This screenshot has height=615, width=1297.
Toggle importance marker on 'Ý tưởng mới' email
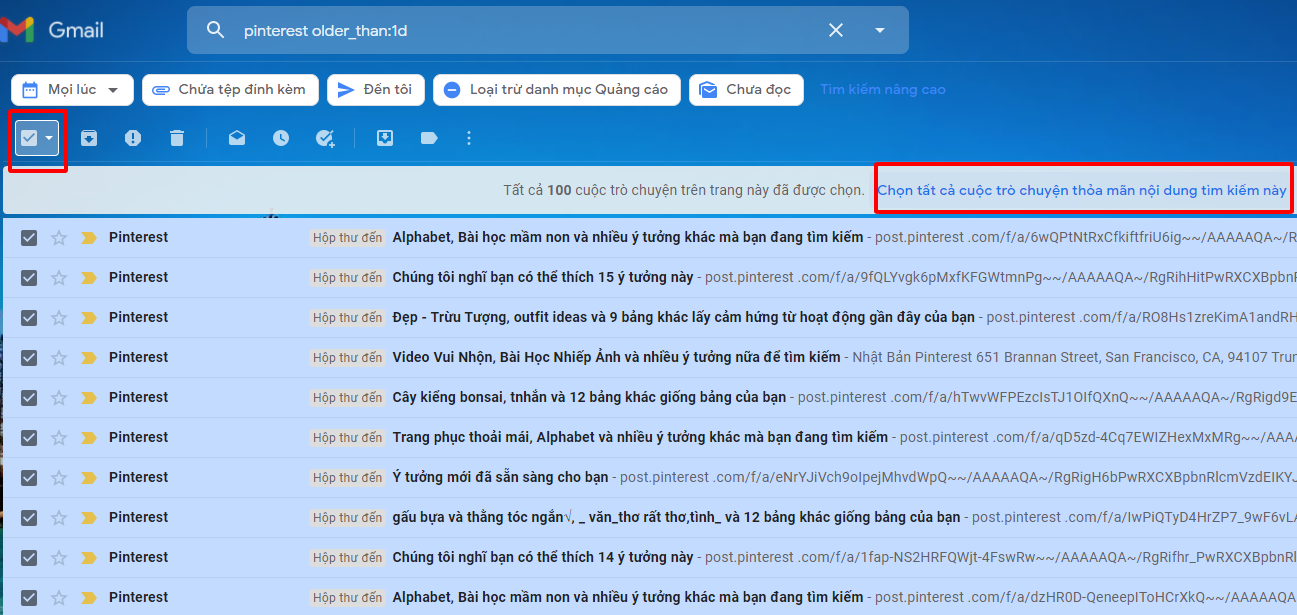(88, 477)
